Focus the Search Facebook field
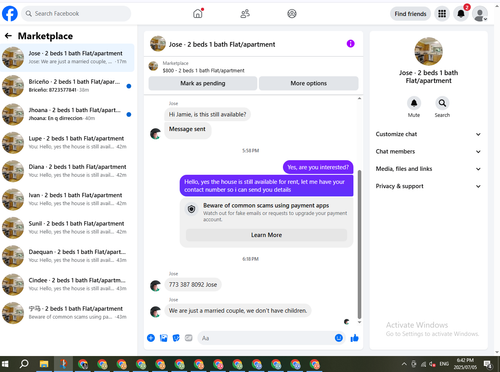 (76, 14)
